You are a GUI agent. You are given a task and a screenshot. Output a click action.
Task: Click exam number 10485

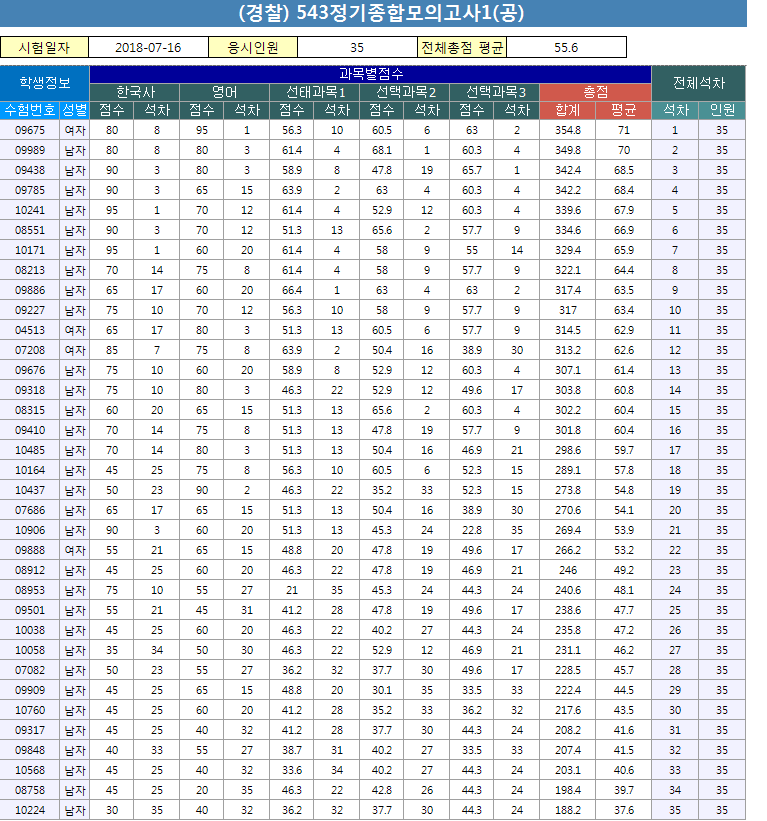30,450
